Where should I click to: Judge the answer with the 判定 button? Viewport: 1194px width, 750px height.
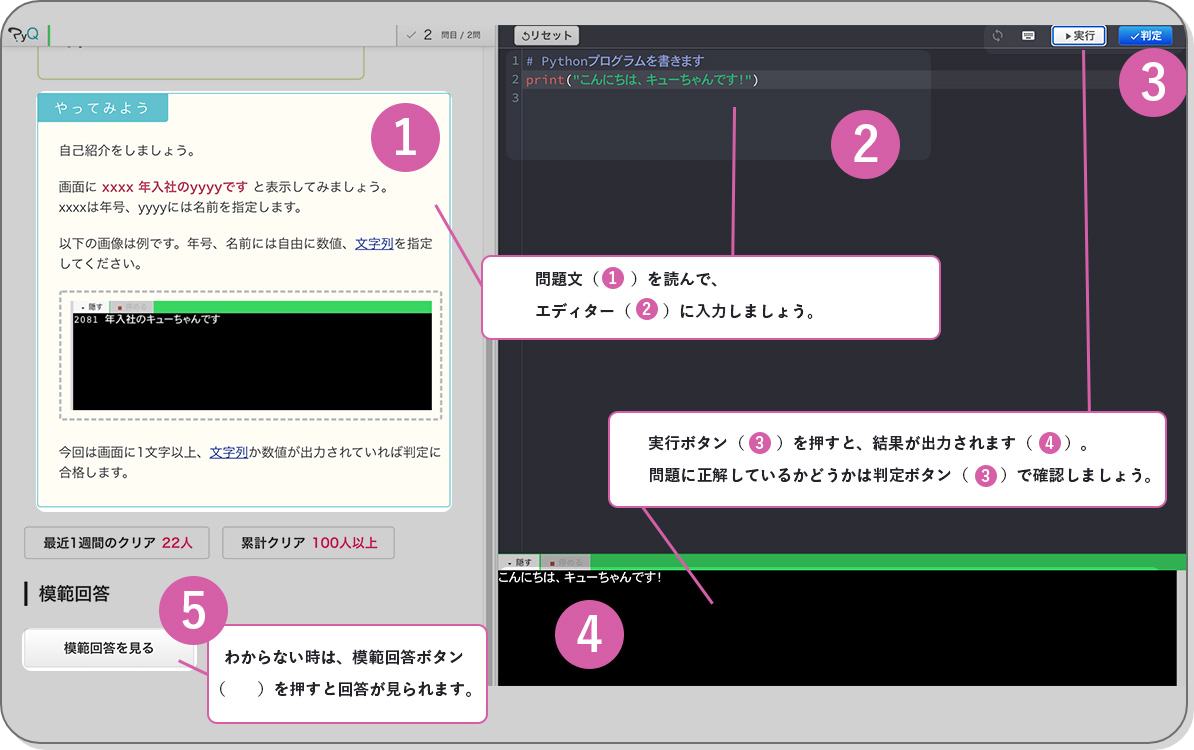coord(1146,36)
